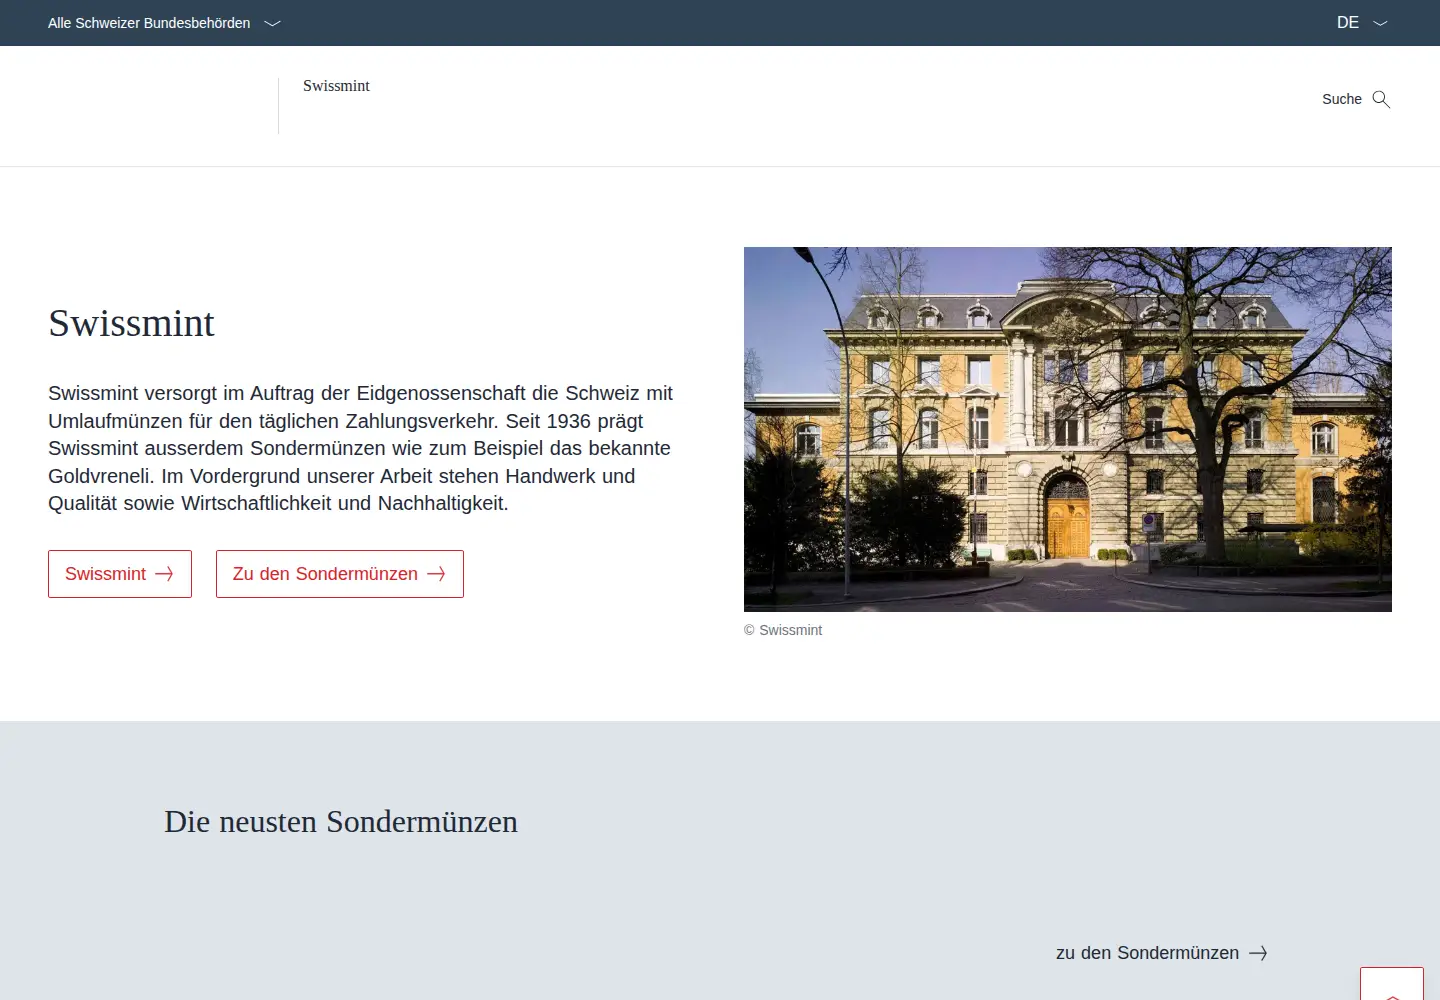Viewport: 1440px width, 1000px height.
Task: Click the Swissmint intro paragraph text
Action: click(x=361, y=448)
